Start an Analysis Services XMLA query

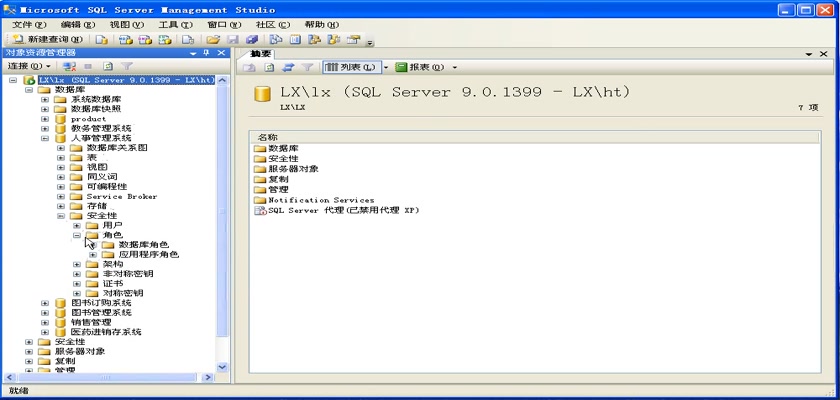coord(166,40)
